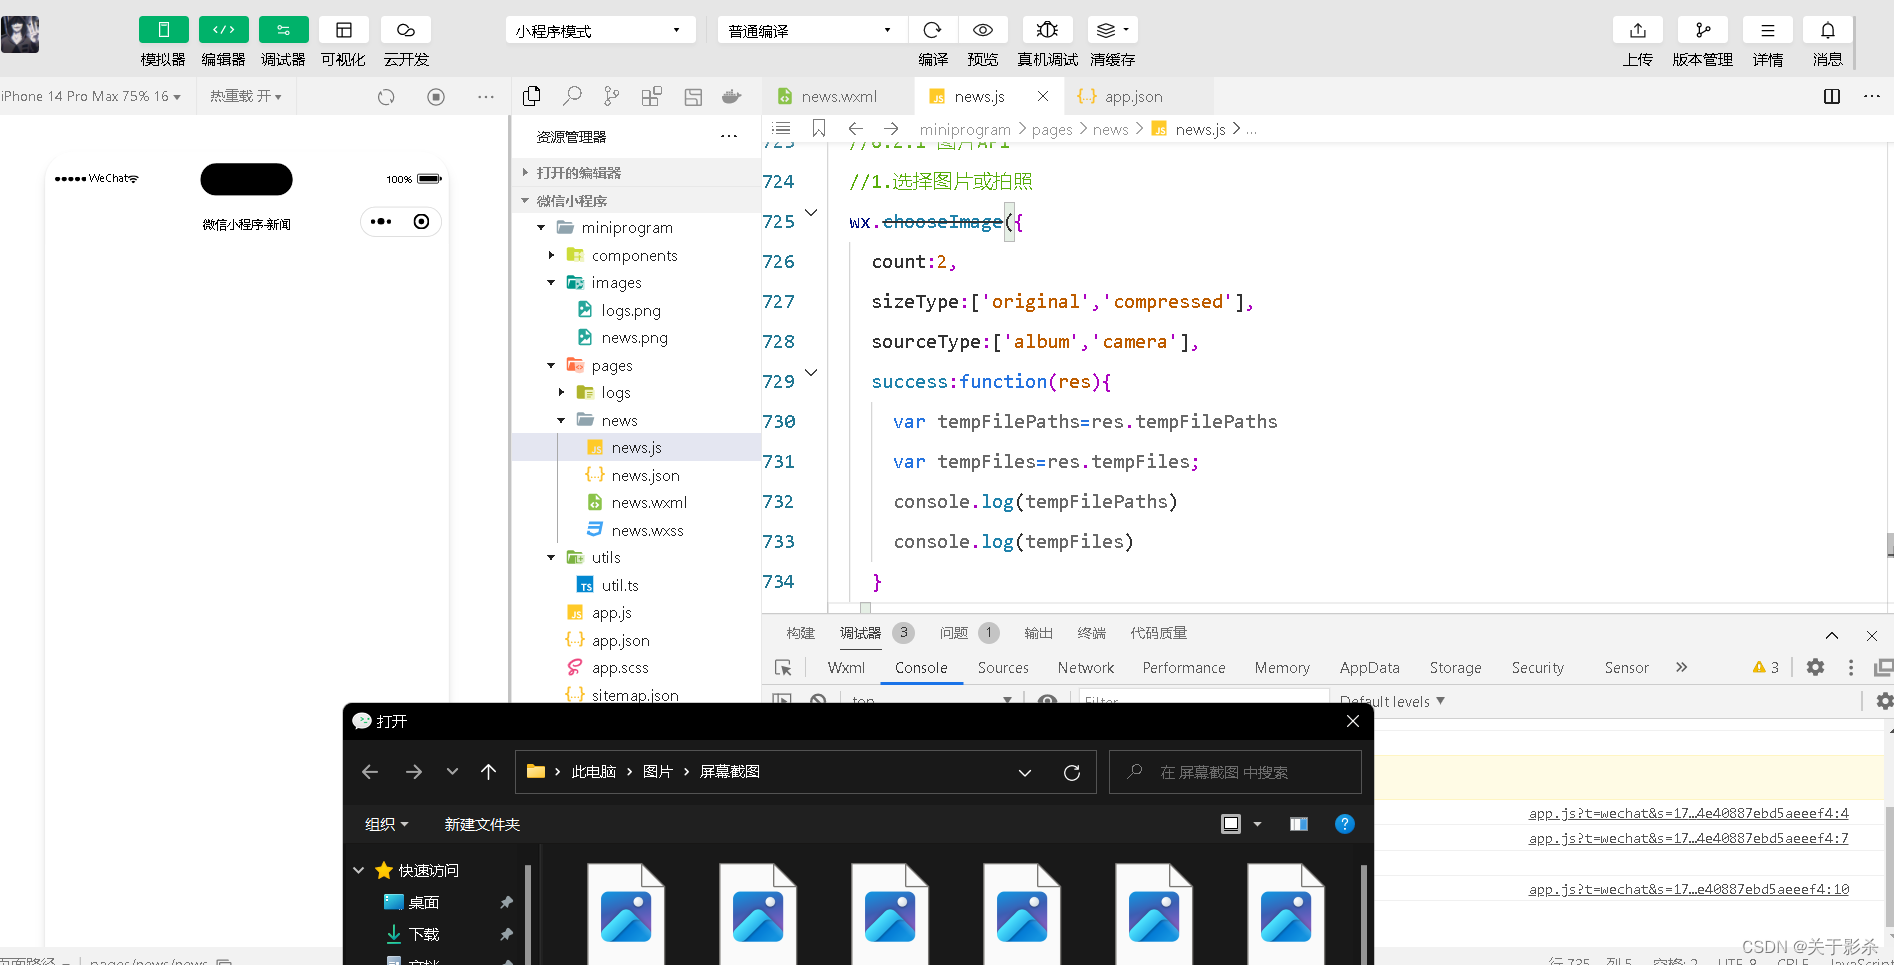Open the Default levels dropdown
The height and width of the screenshot is (965, 1894).
click(1392, 701)
